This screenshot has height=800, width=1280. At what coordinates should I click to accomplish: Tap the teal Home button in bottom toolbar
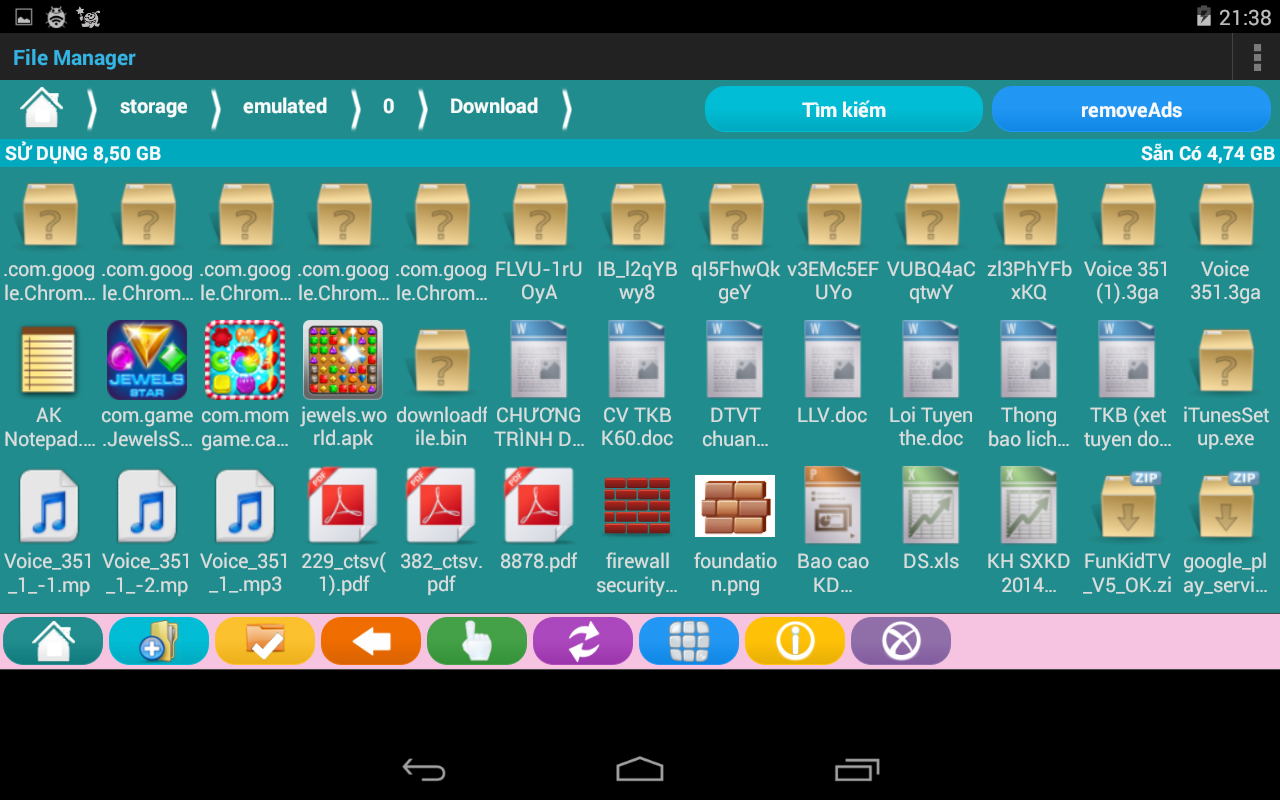(53, 641)
